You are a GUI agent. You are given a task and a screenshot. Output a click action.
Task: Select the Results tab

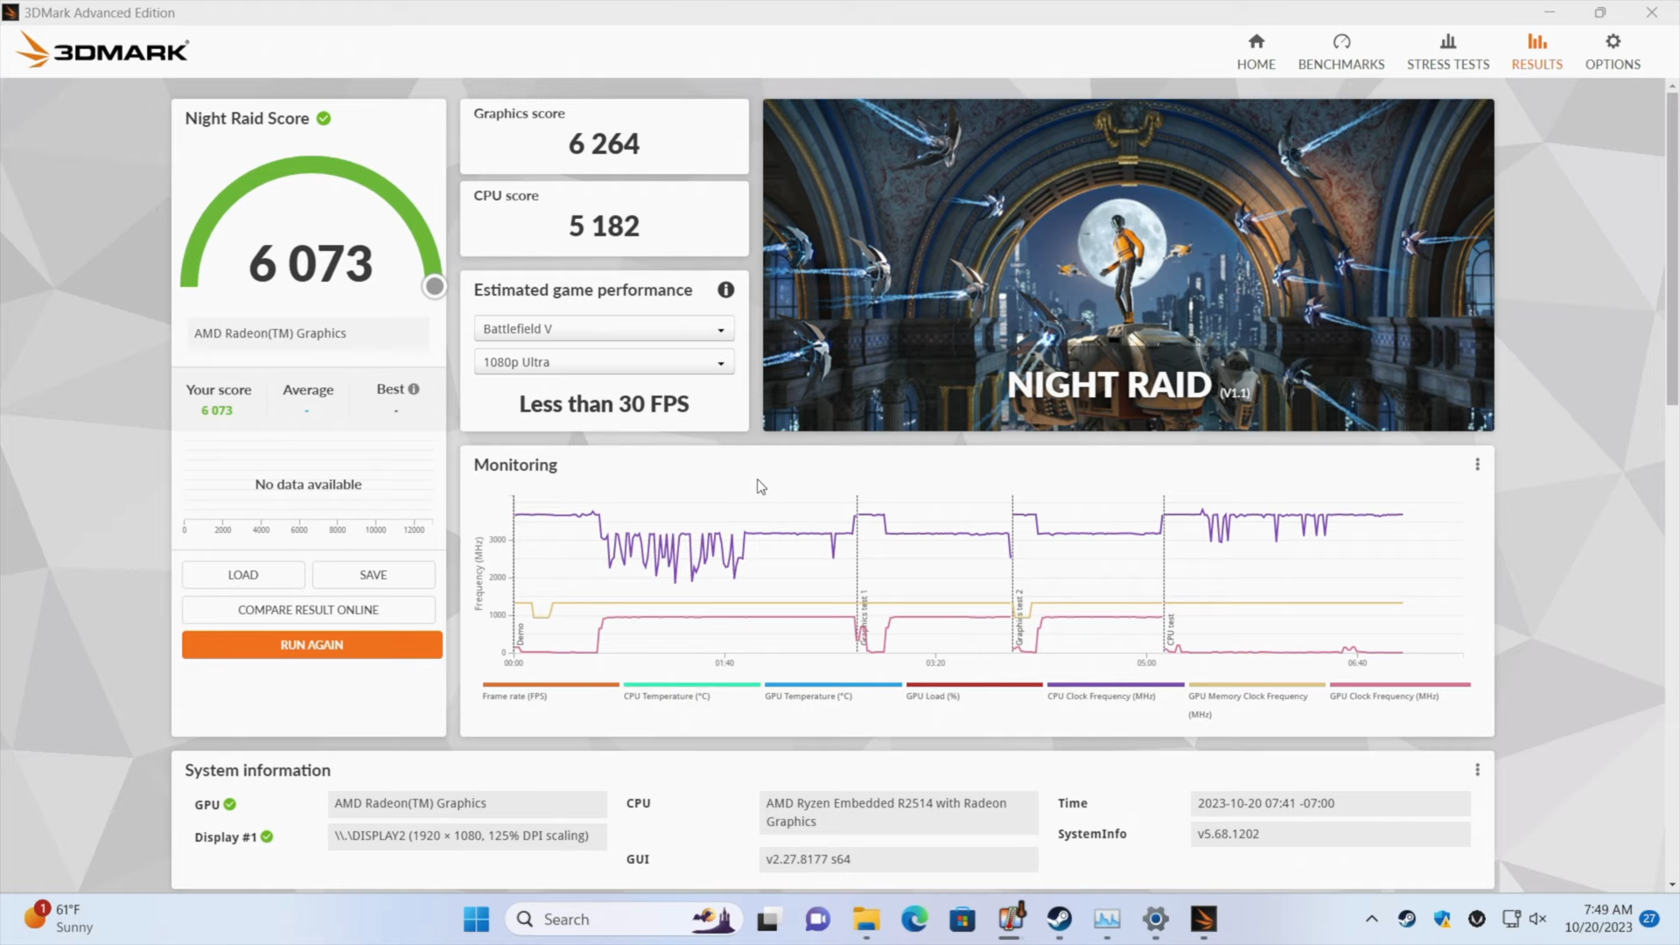[1537, 51]
